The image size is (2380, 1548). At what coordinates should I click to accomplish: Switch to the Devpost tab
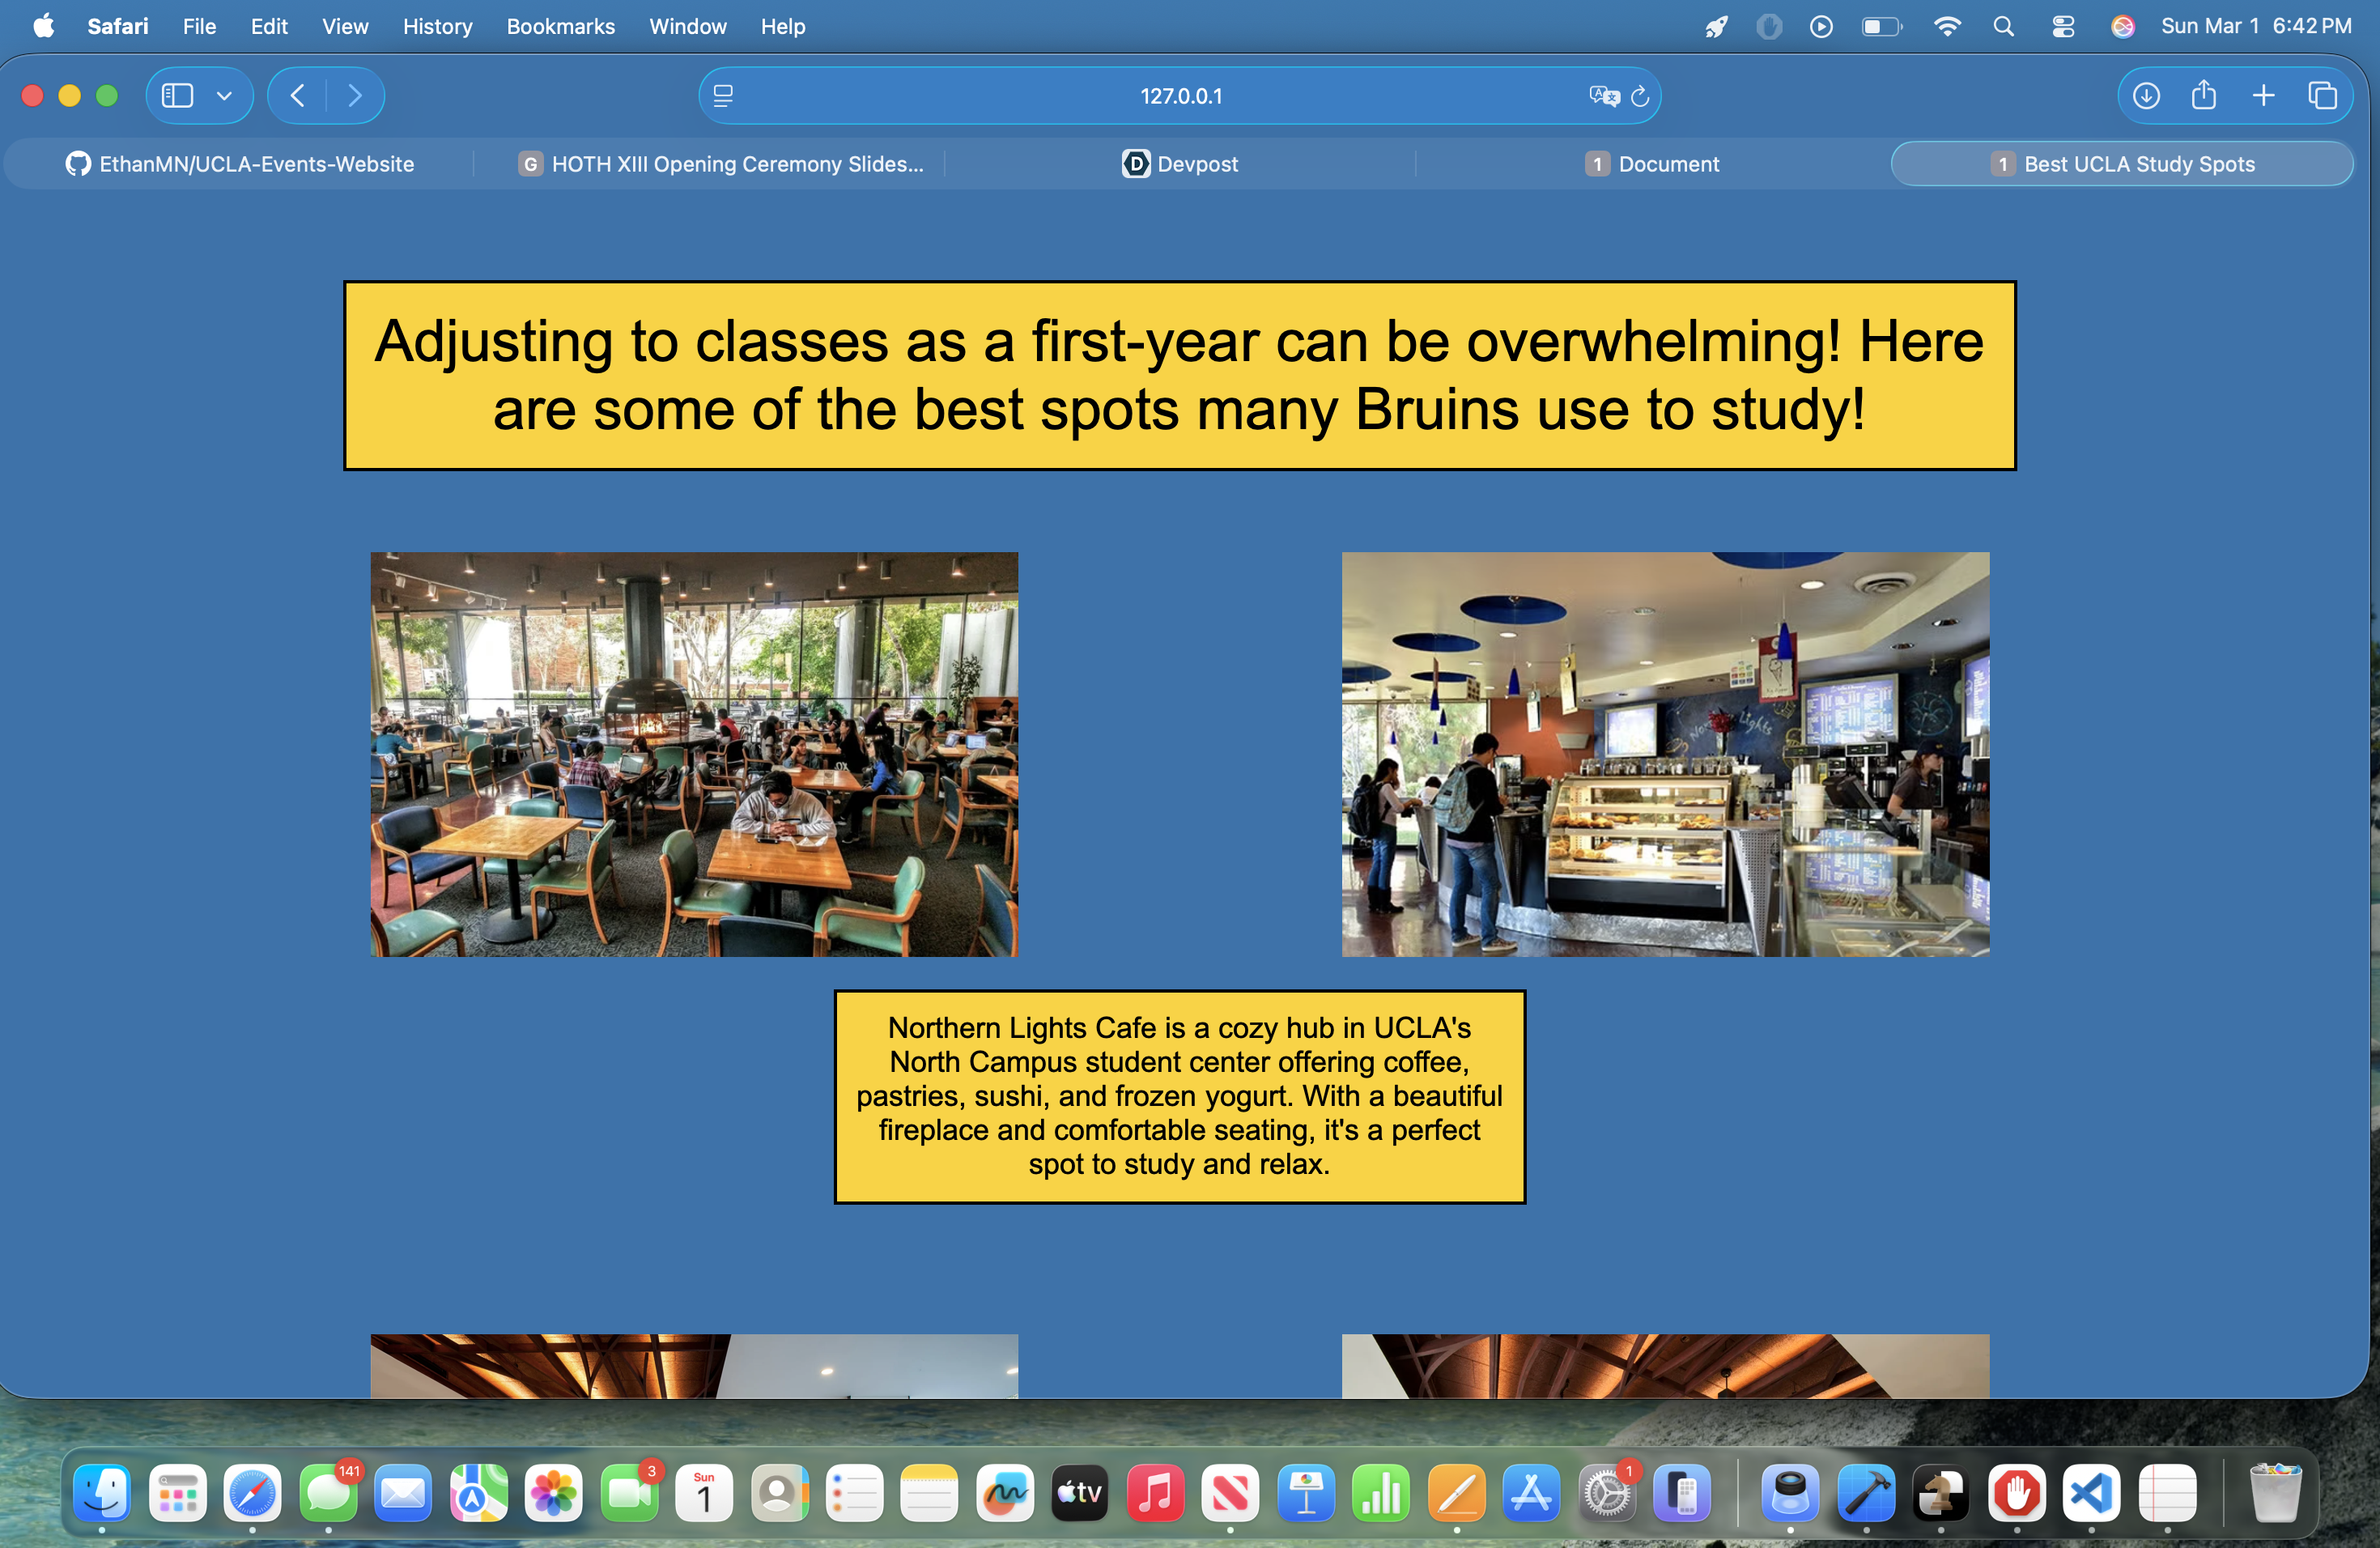click(x=1180, y=164)
